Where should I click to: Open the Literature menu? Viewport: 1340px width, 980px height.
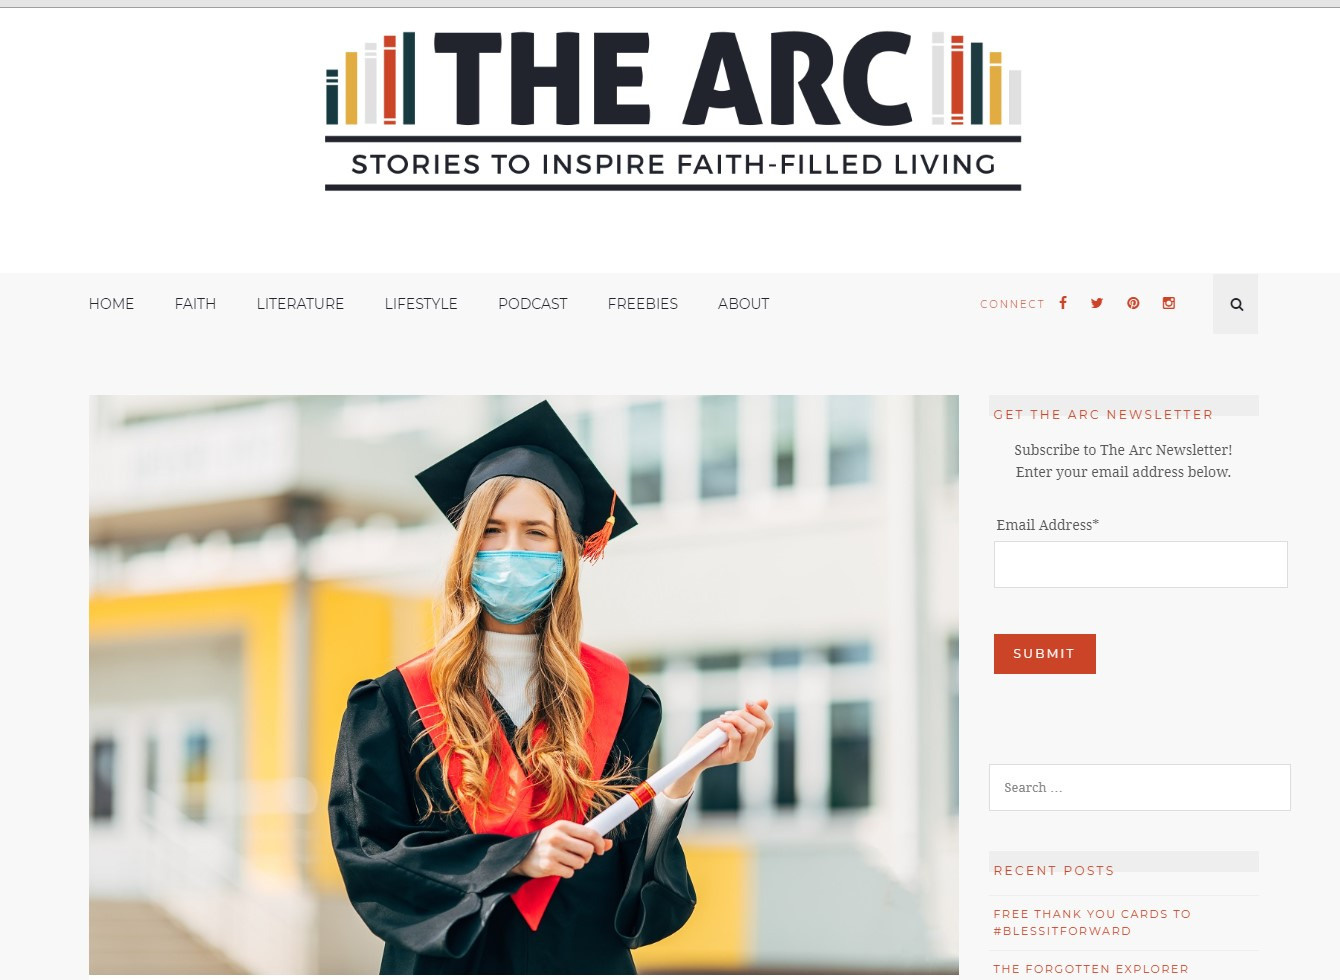(300, 304)
